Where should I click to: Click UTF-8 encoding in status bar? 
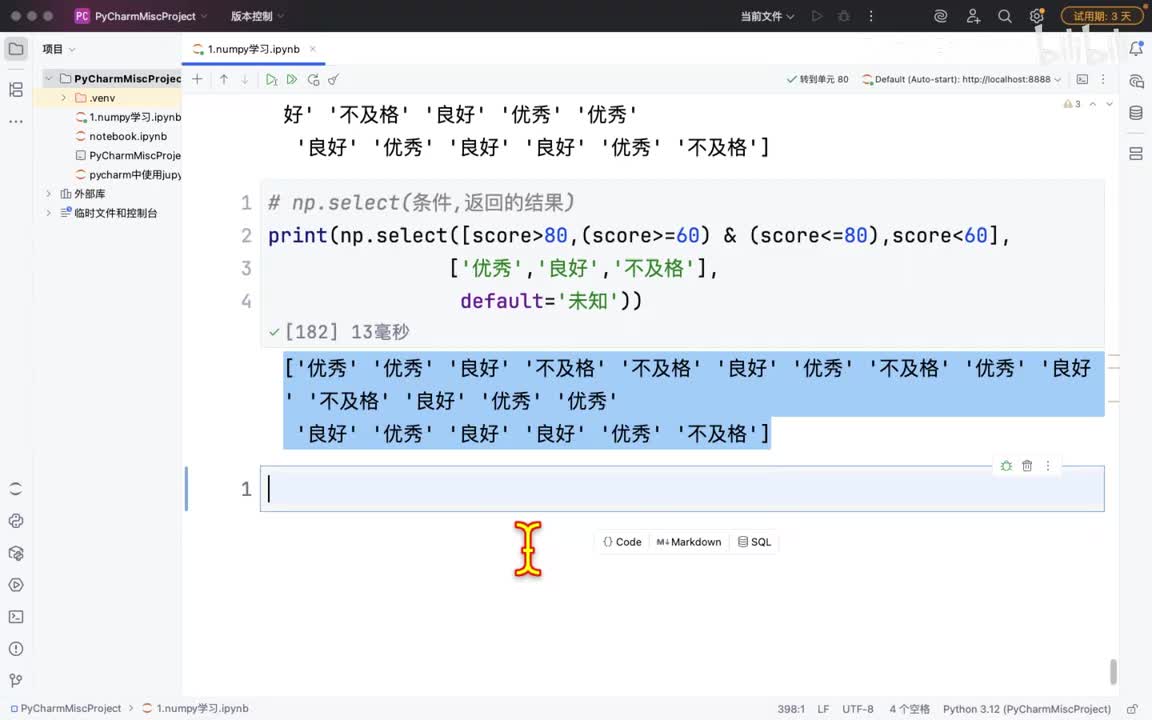pos(857,709)
